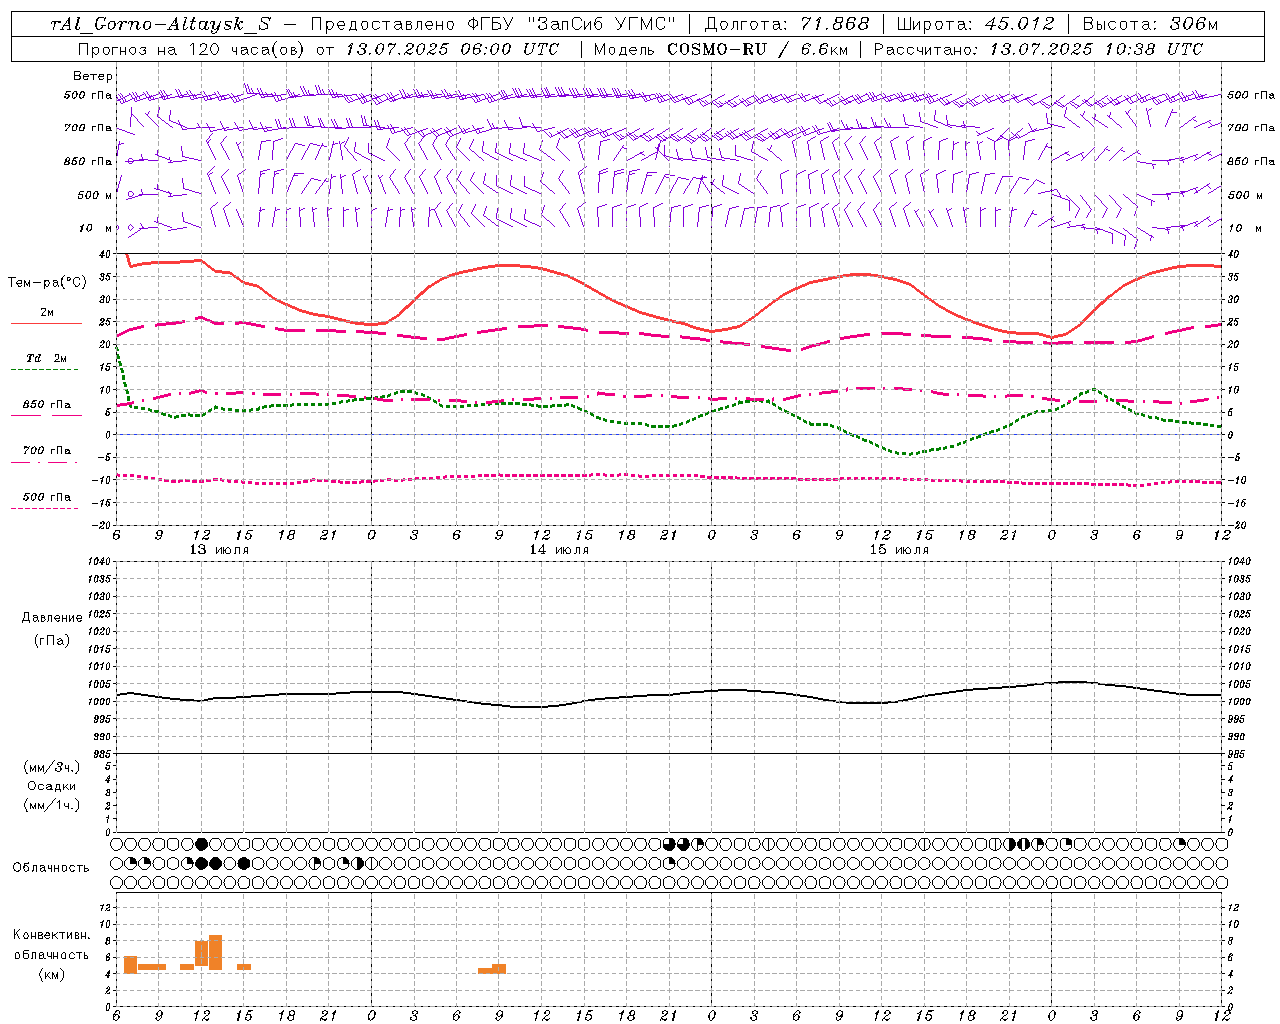This screenshot has width=1280, height=1024.
Task: Click the 2м temperature legend entry
Action: click(x=47, y=312)
